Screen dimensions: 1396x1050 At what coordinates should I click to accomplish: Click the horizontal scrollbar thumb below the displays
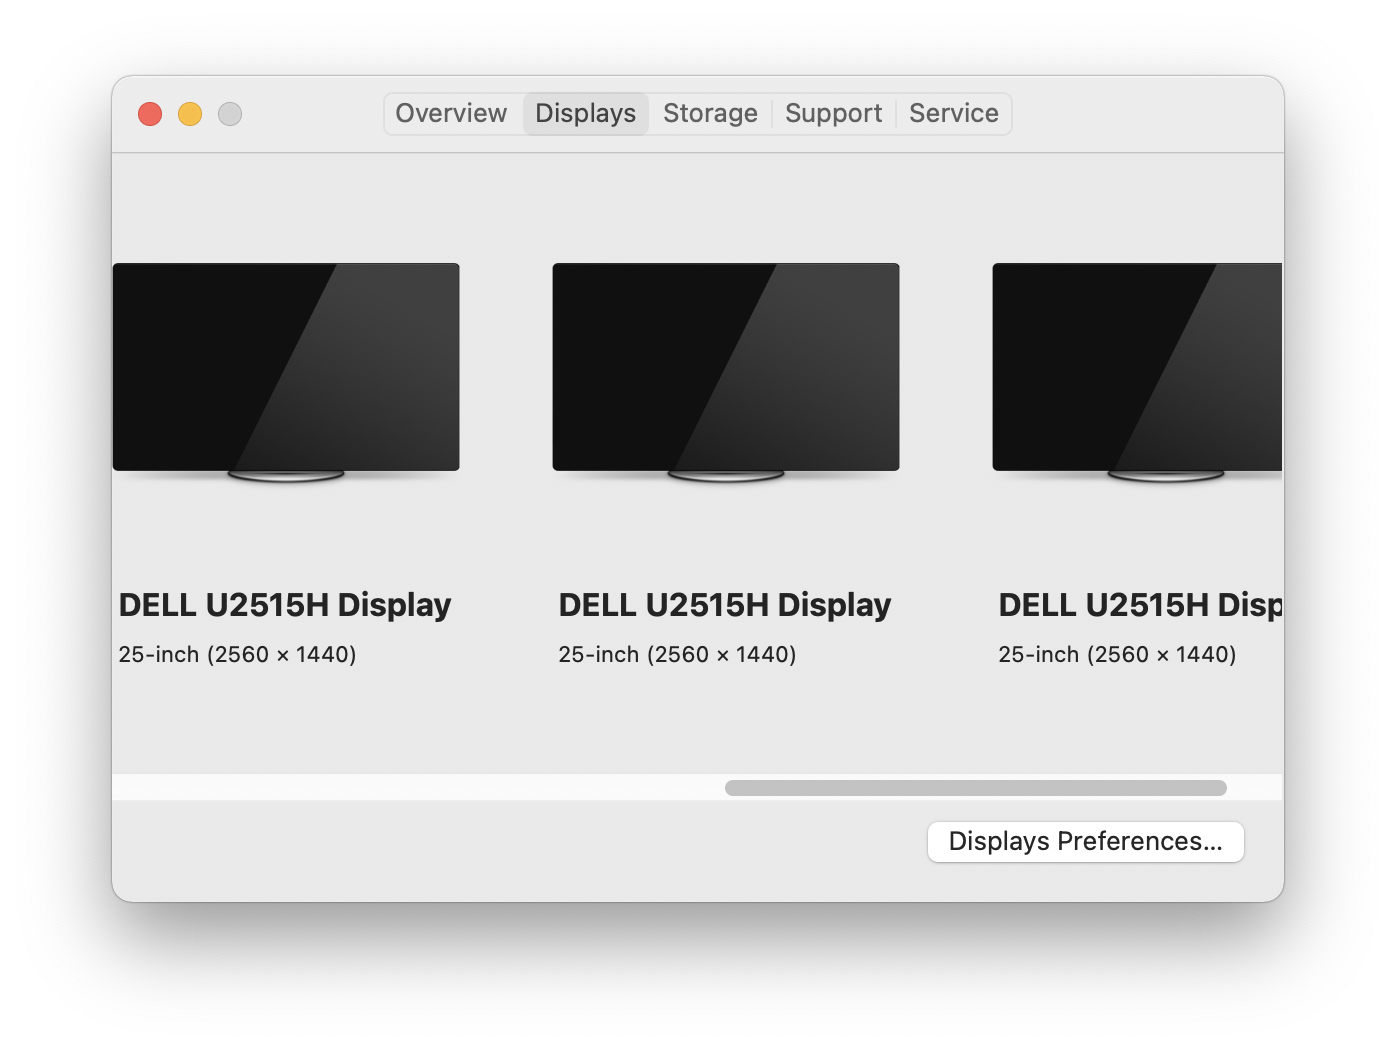976,788
